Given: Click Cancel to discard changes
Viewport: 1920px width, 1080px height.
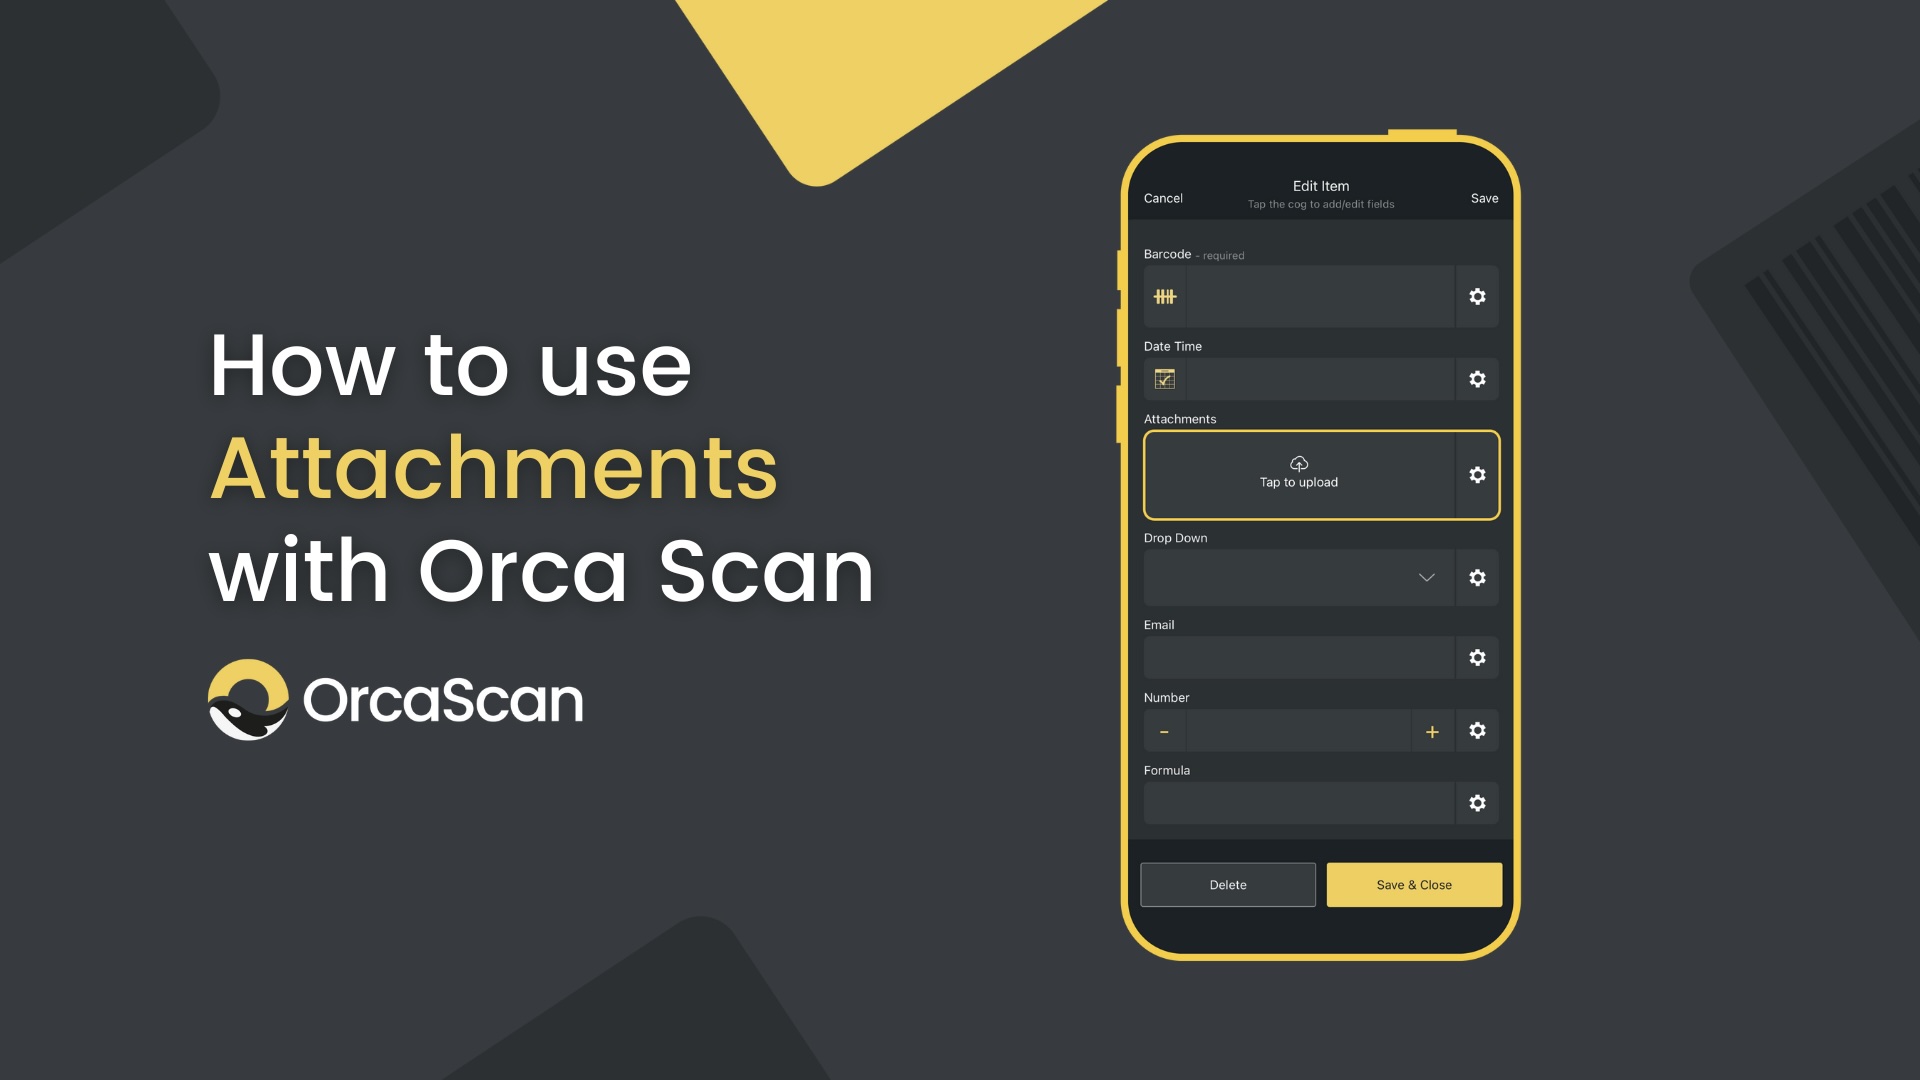Looking at the screenshot, I should 1162,196.
